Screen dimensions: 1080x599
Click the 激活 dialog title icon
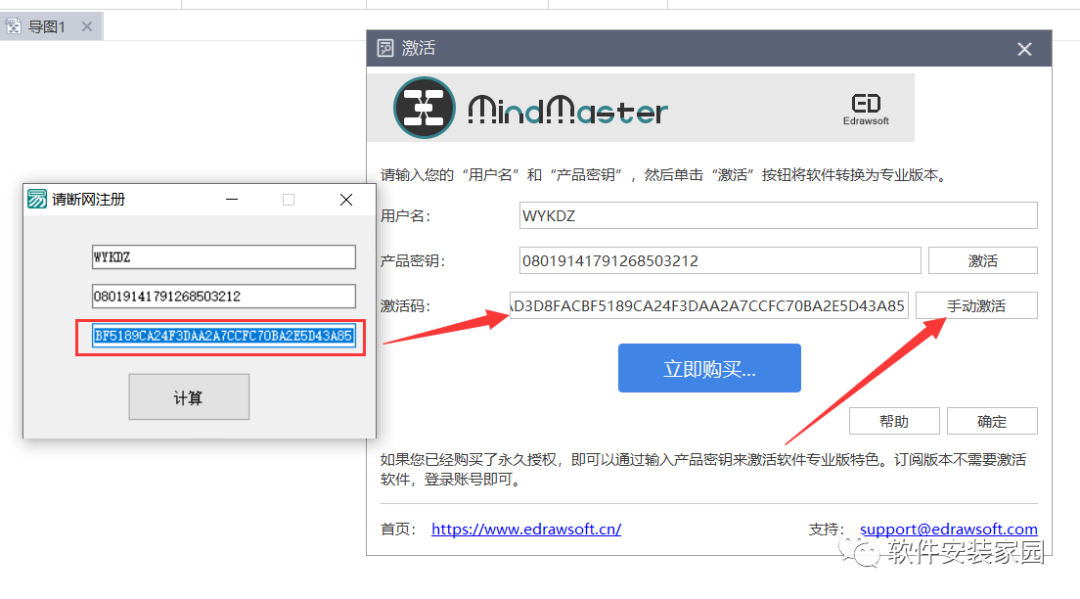[x=385, y=48]
